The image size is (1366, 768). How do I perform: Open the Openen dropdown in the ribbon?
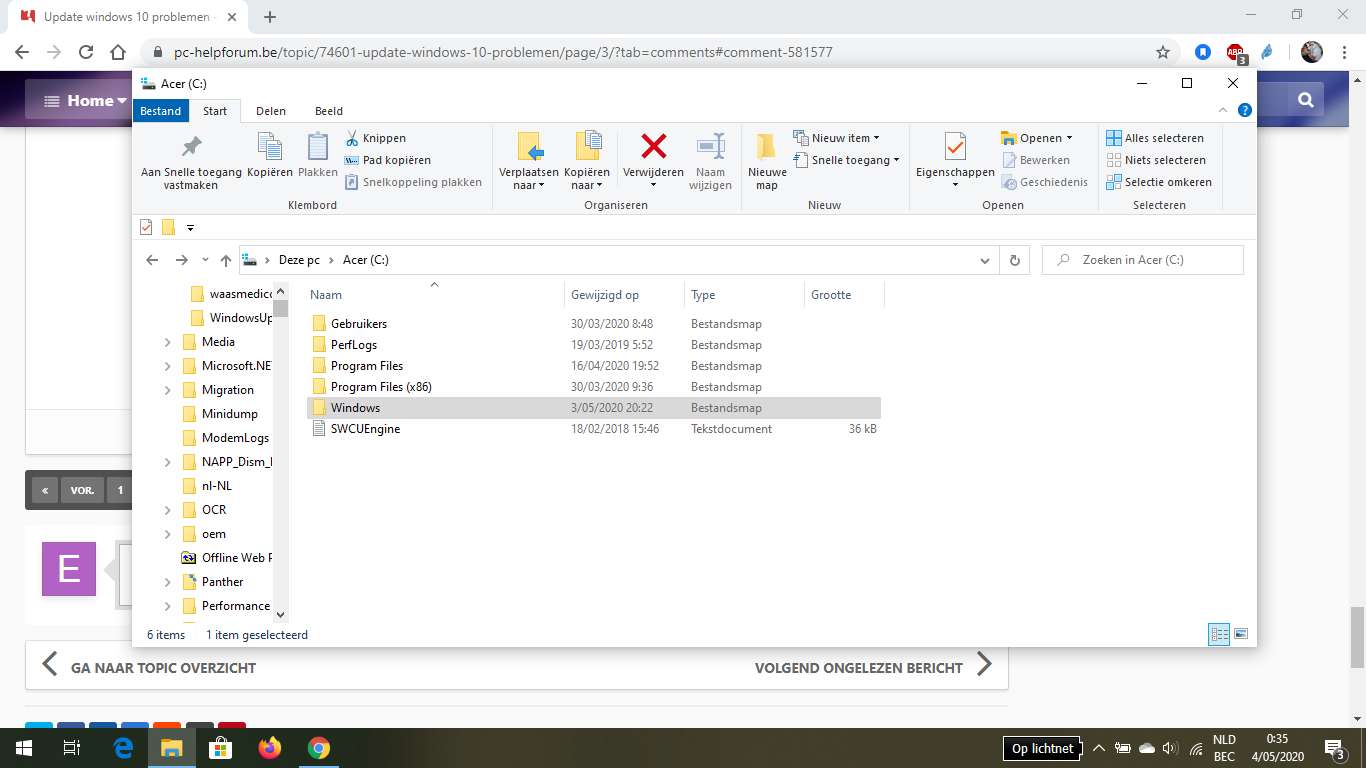tap(1036, 138)
